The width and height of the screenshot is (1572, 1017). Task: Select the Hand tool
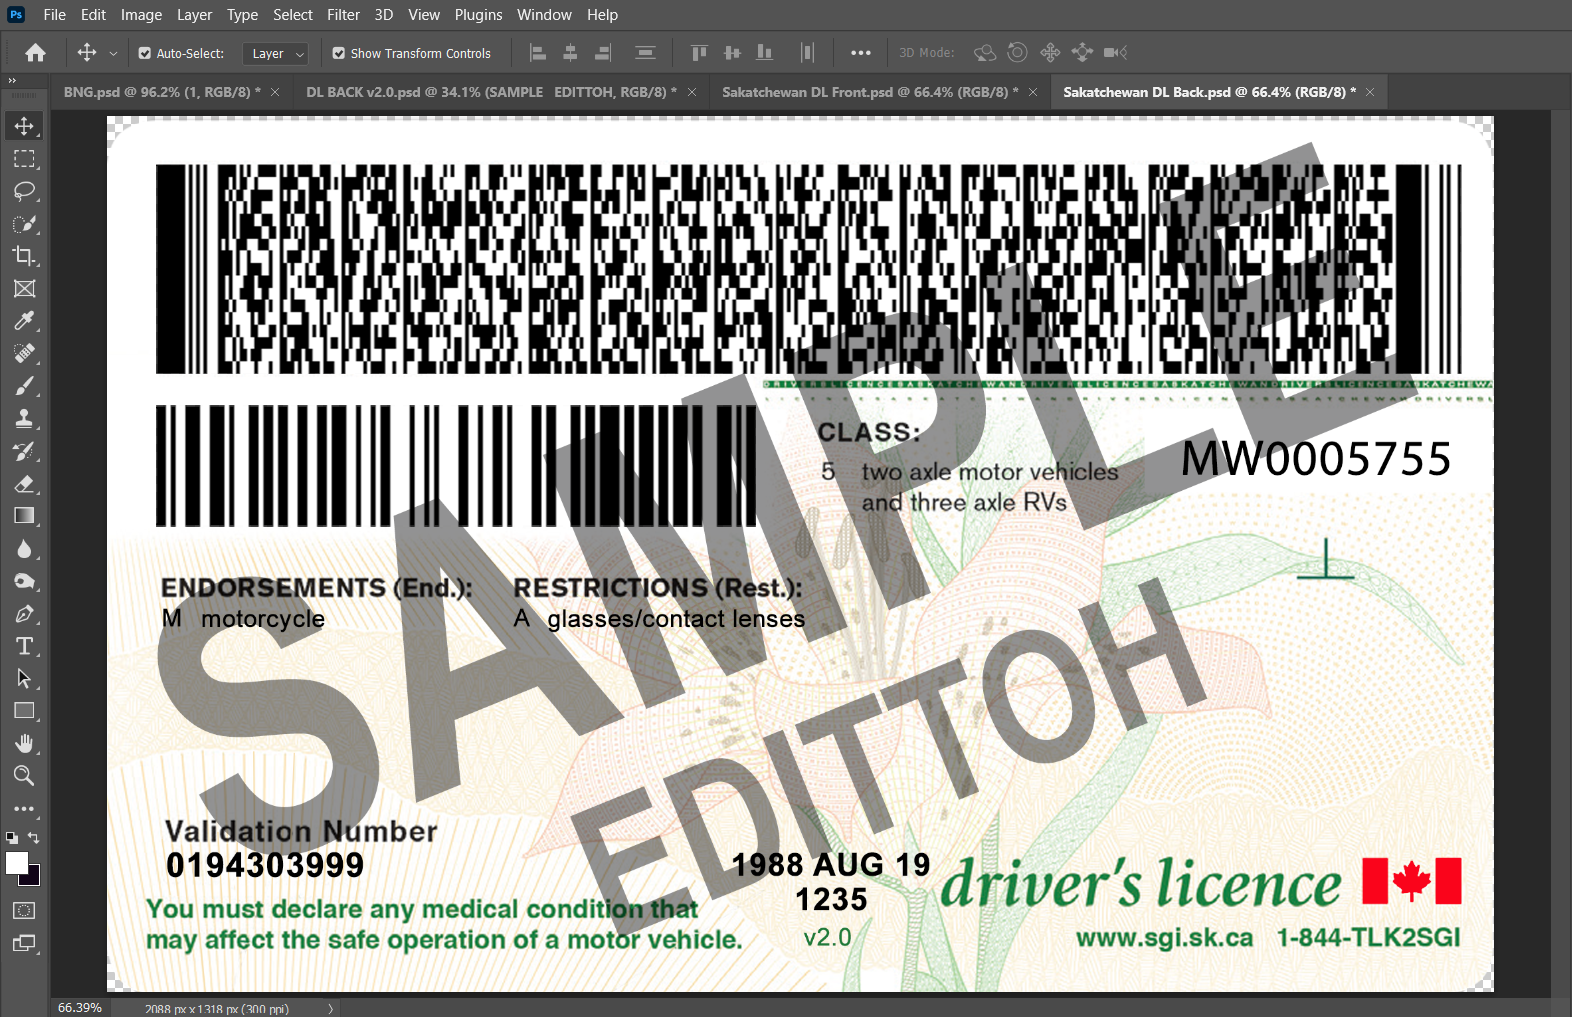pyautogui.click(x=24, y=744)
